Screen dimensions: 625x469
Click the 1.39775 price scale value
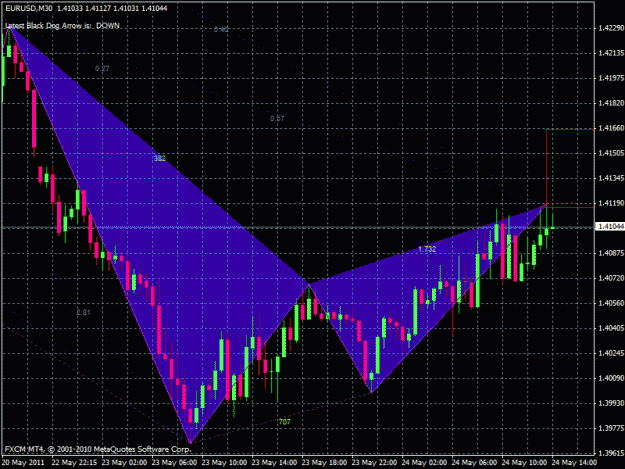click(611, 428)
